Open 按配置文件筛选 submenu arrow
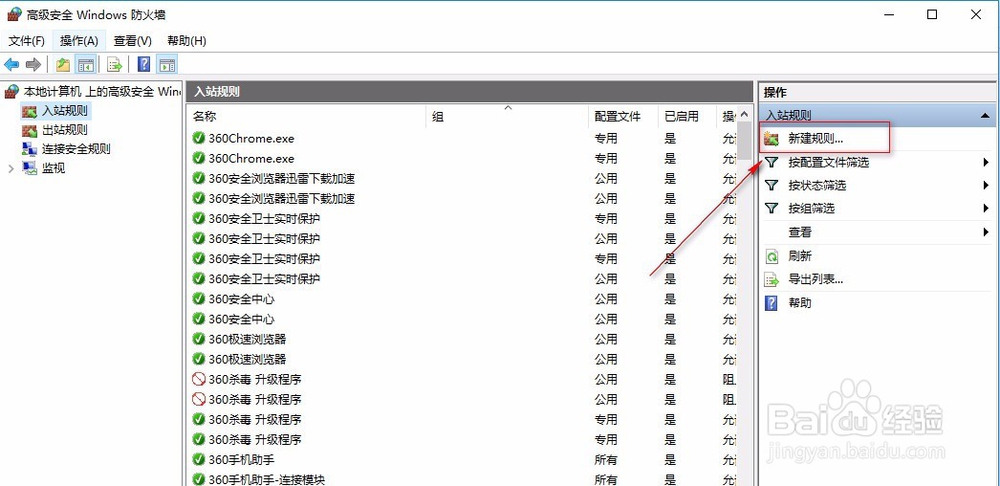1000x486 pixels. point(986,163)
